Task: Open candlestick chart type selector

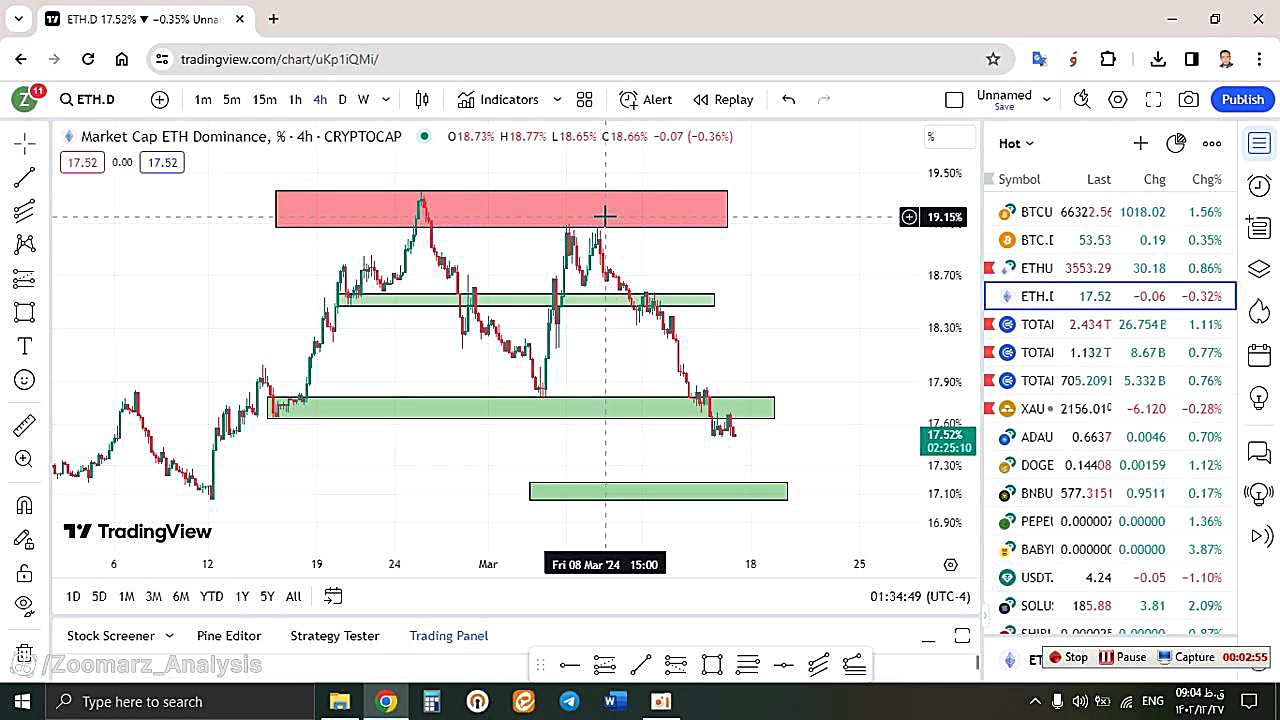Action: point(422,99)
